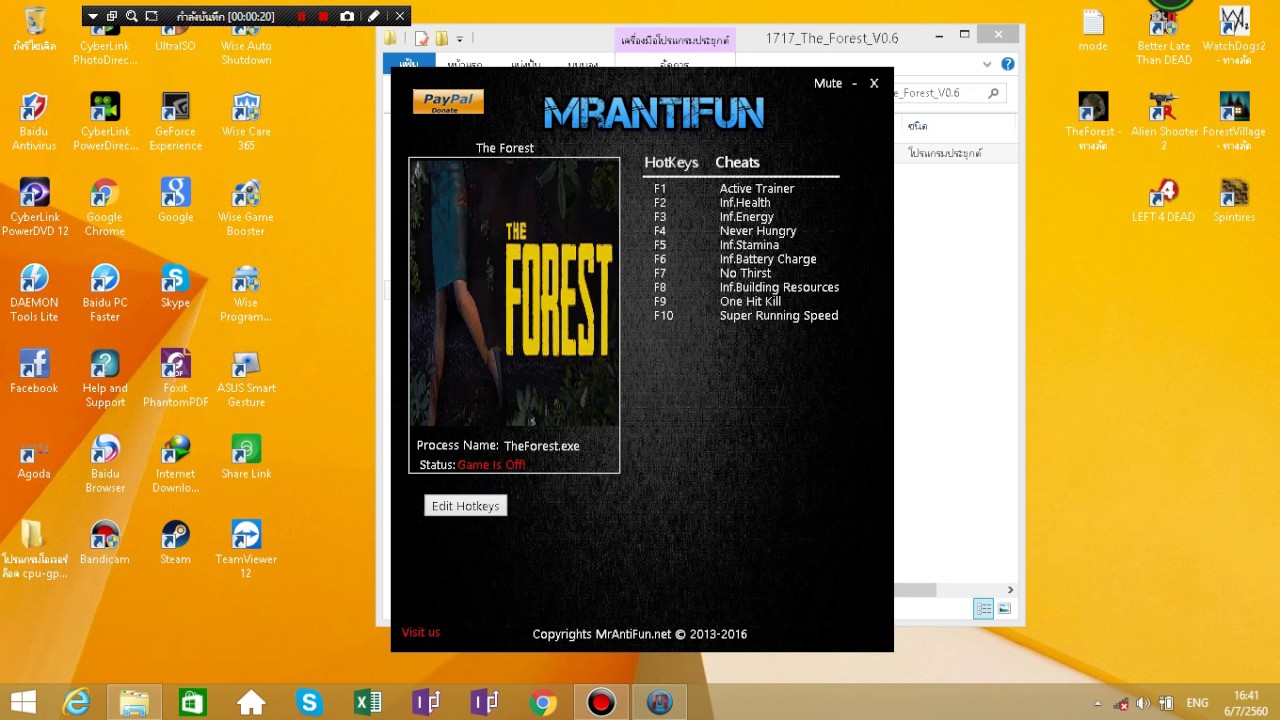Follow the Visit us link
Screen dimensions: 1280x720
pyautogui.click(x=421, y=632)
